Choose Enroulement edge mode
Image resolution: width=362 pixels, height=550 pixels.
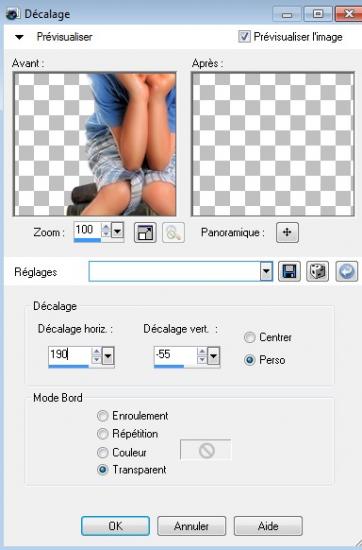tap(102, 416)
